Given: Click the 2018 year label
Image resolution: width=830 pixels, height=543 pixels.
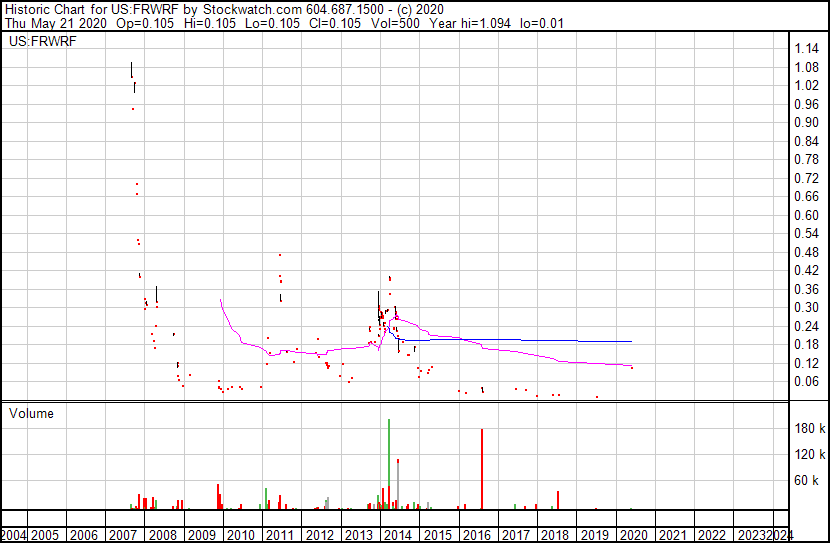Looking at the screenshot, I should coord(555,535).
